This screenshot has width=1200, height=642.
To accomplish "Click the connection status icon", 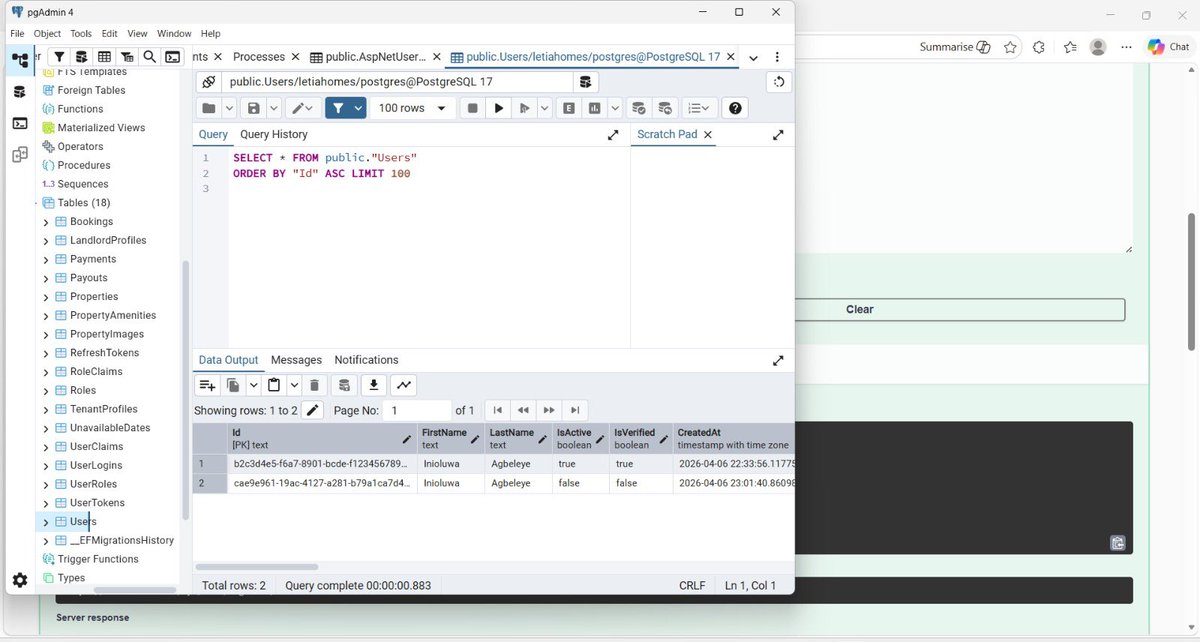I will (207, 82).
